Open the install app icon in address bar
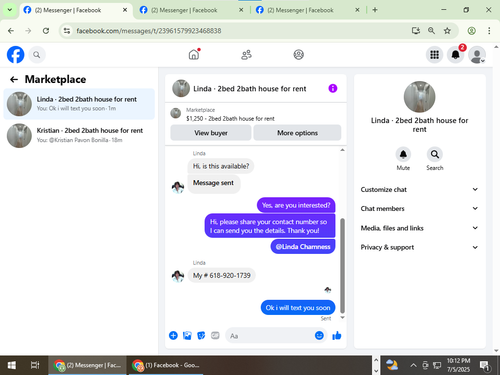Screen dimensions: 500x375 [415, 31]
